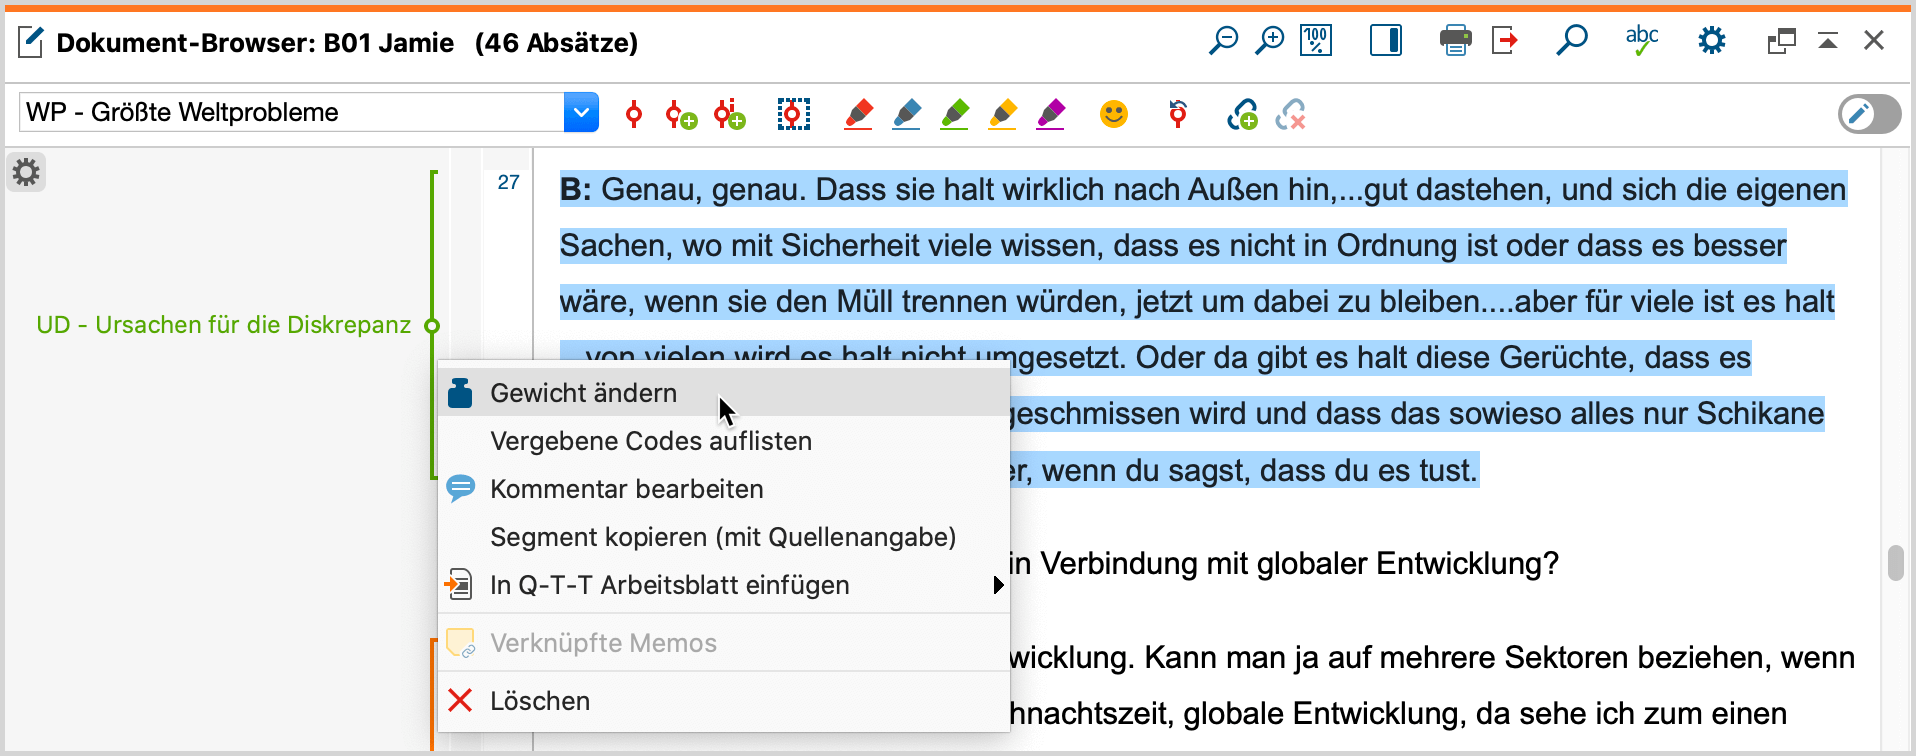Choose Segment kopieren (mit Quellenangabe)

point(723,537)
